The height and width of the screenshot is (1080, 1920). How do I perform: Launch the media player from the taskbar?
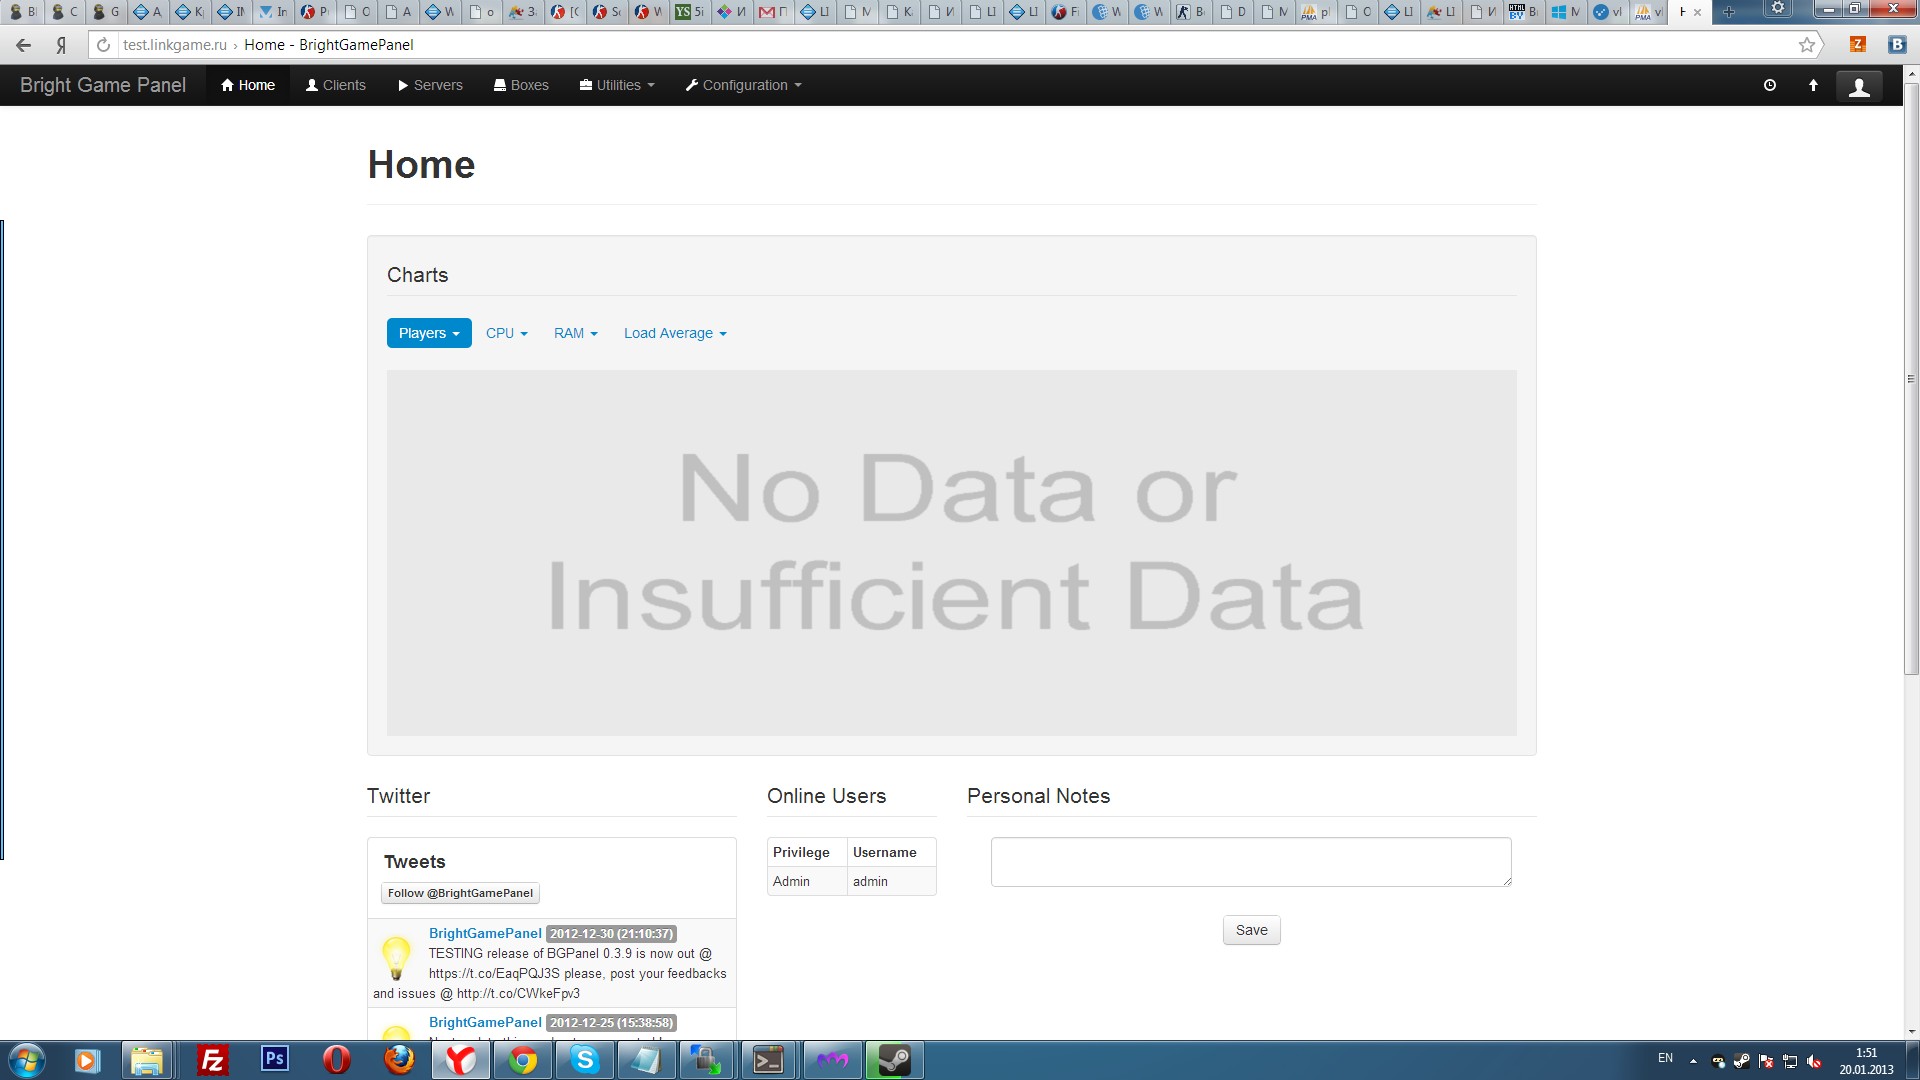[x=86, y=1060]
